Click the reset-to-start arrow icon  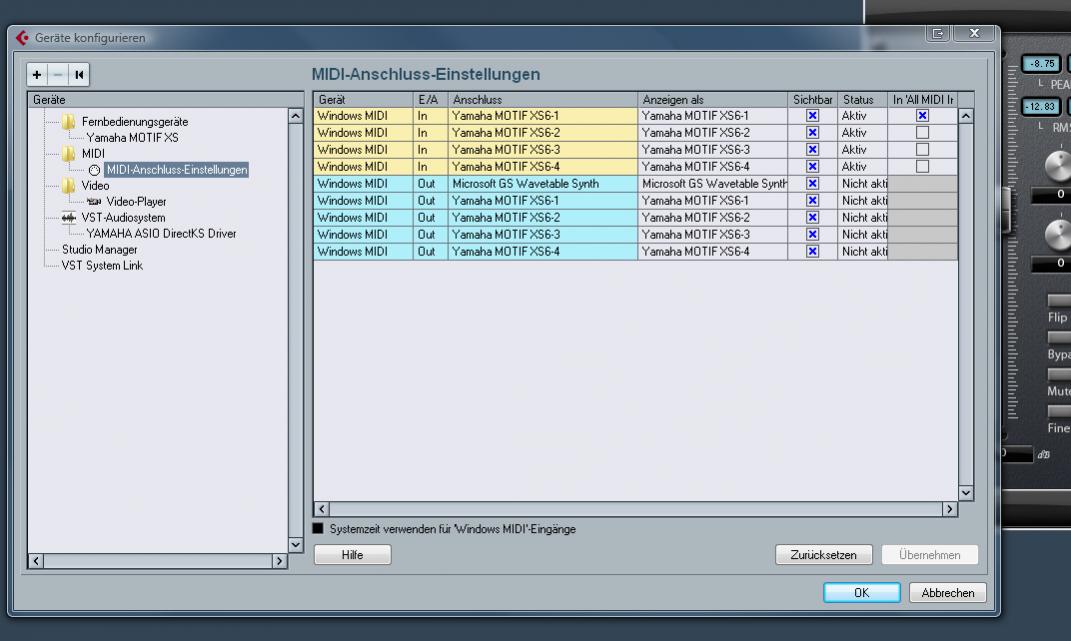pyautogui.click(x=79, y=74)
